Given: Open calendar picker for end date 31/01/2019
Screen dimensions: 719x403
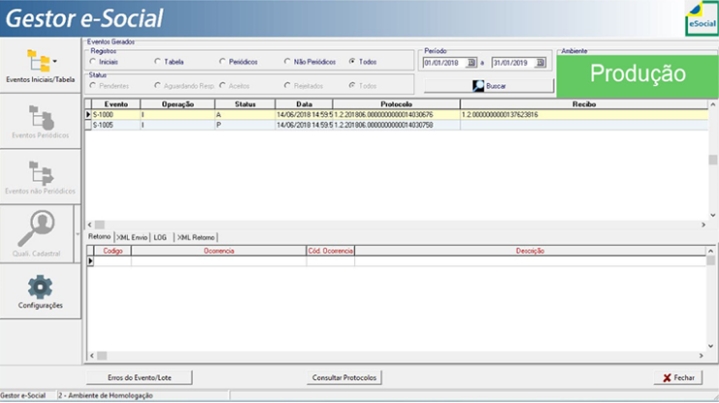Looking at the screenshot, I should 541,63.
